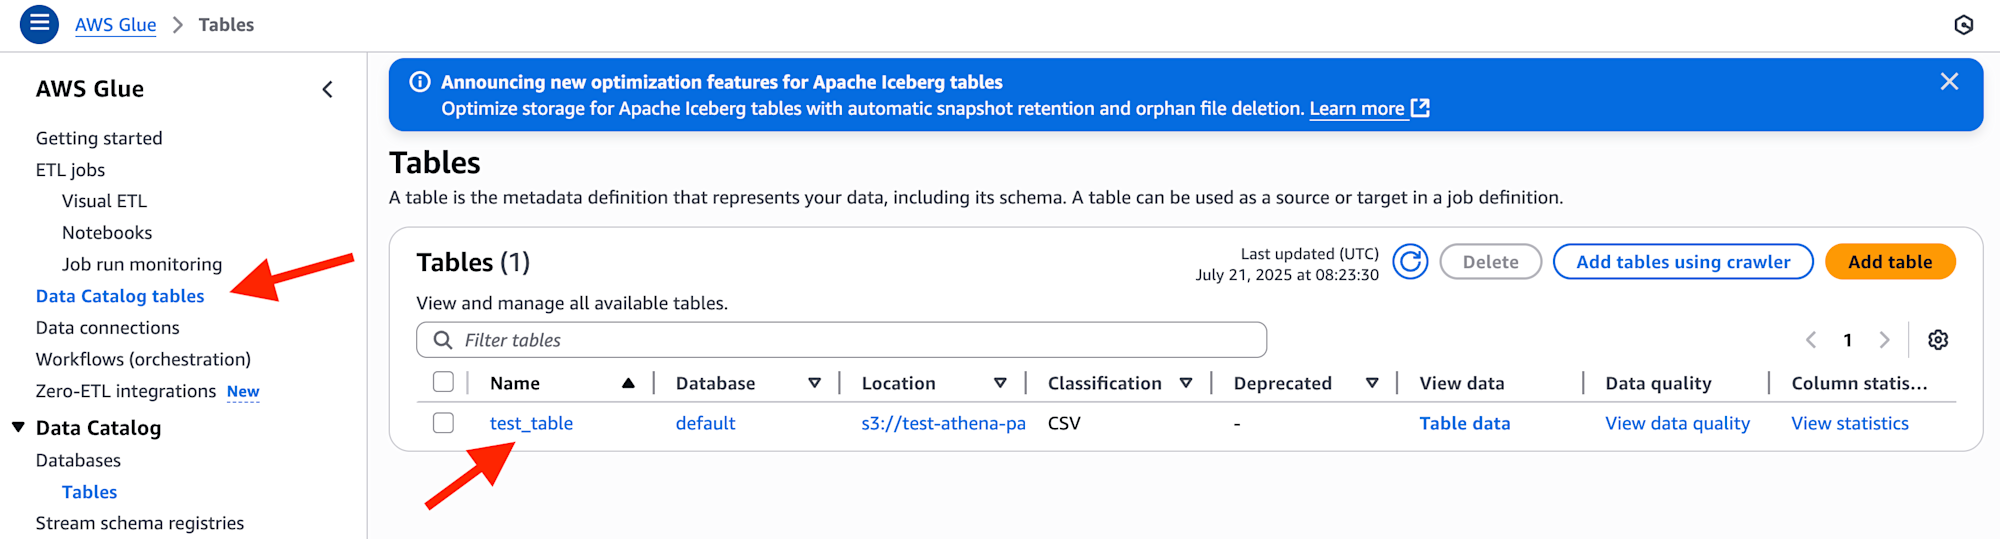Select all tables with header checkbox
The width and height of the screenshot is (2000, 539).
tap(443, 382)
